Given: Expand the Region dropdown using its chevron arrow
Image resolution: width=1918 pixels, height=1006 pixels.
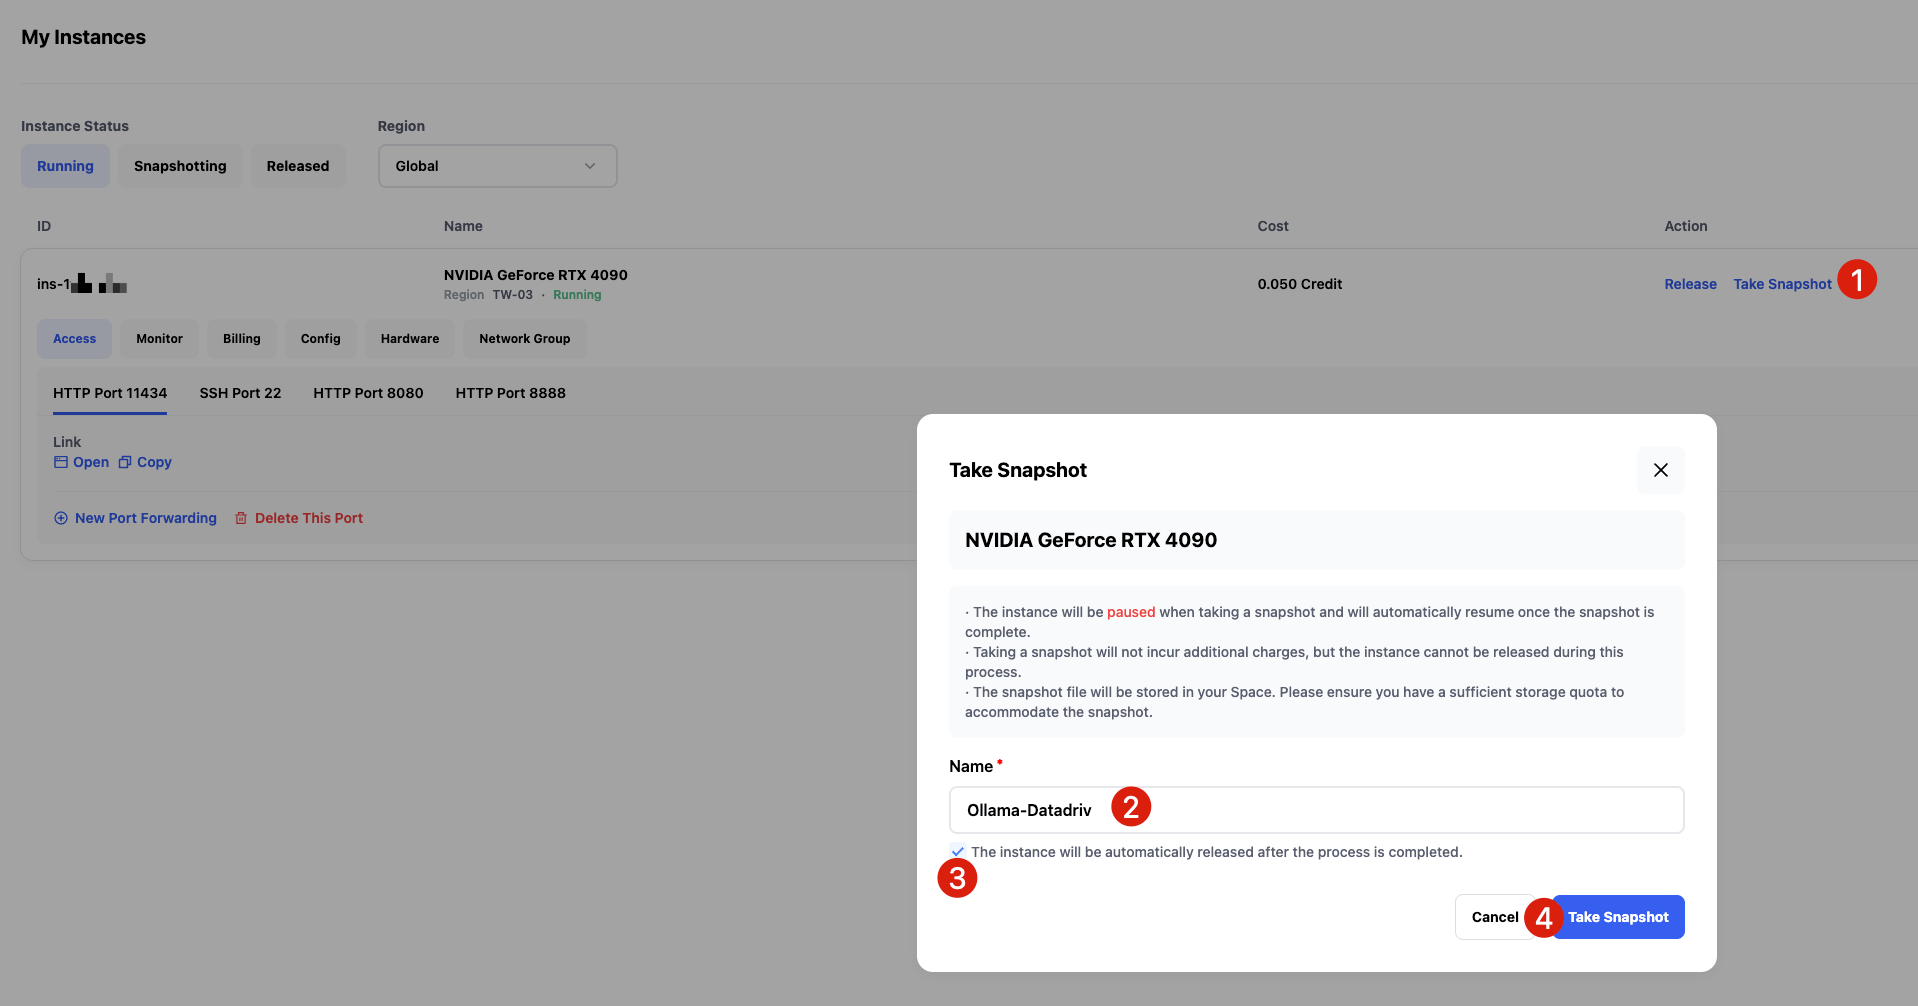Looking at the screenshot, I should (x=590, y=166).
